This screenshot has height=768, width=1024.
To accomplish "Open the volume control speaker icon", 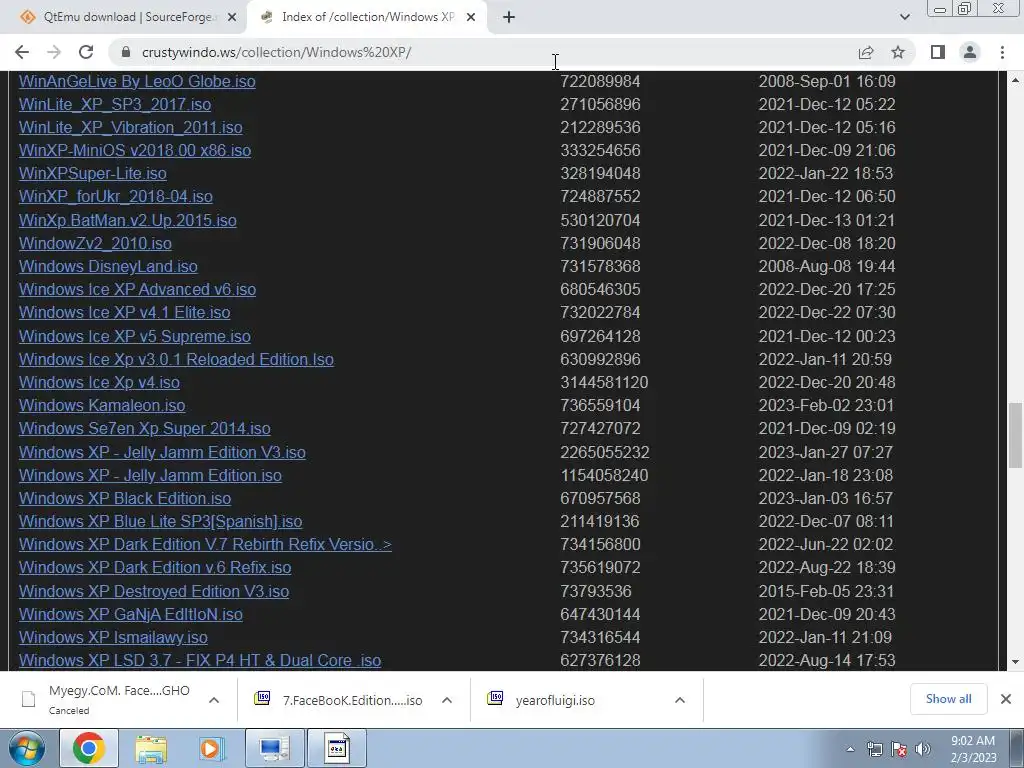I will point(923,749).
